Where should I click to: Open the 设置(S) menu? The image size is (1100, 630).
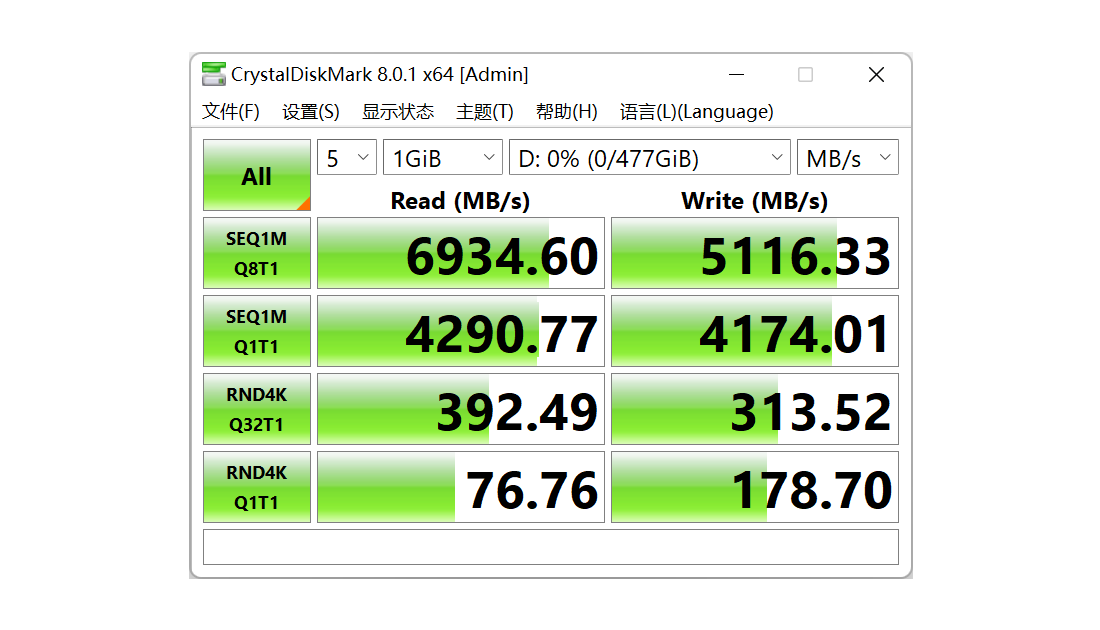tap(311, 112)
